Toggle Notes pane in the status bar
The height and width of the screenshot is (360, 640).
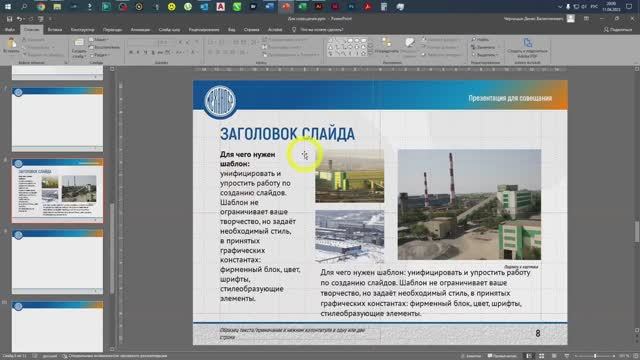tap(471, 356)
